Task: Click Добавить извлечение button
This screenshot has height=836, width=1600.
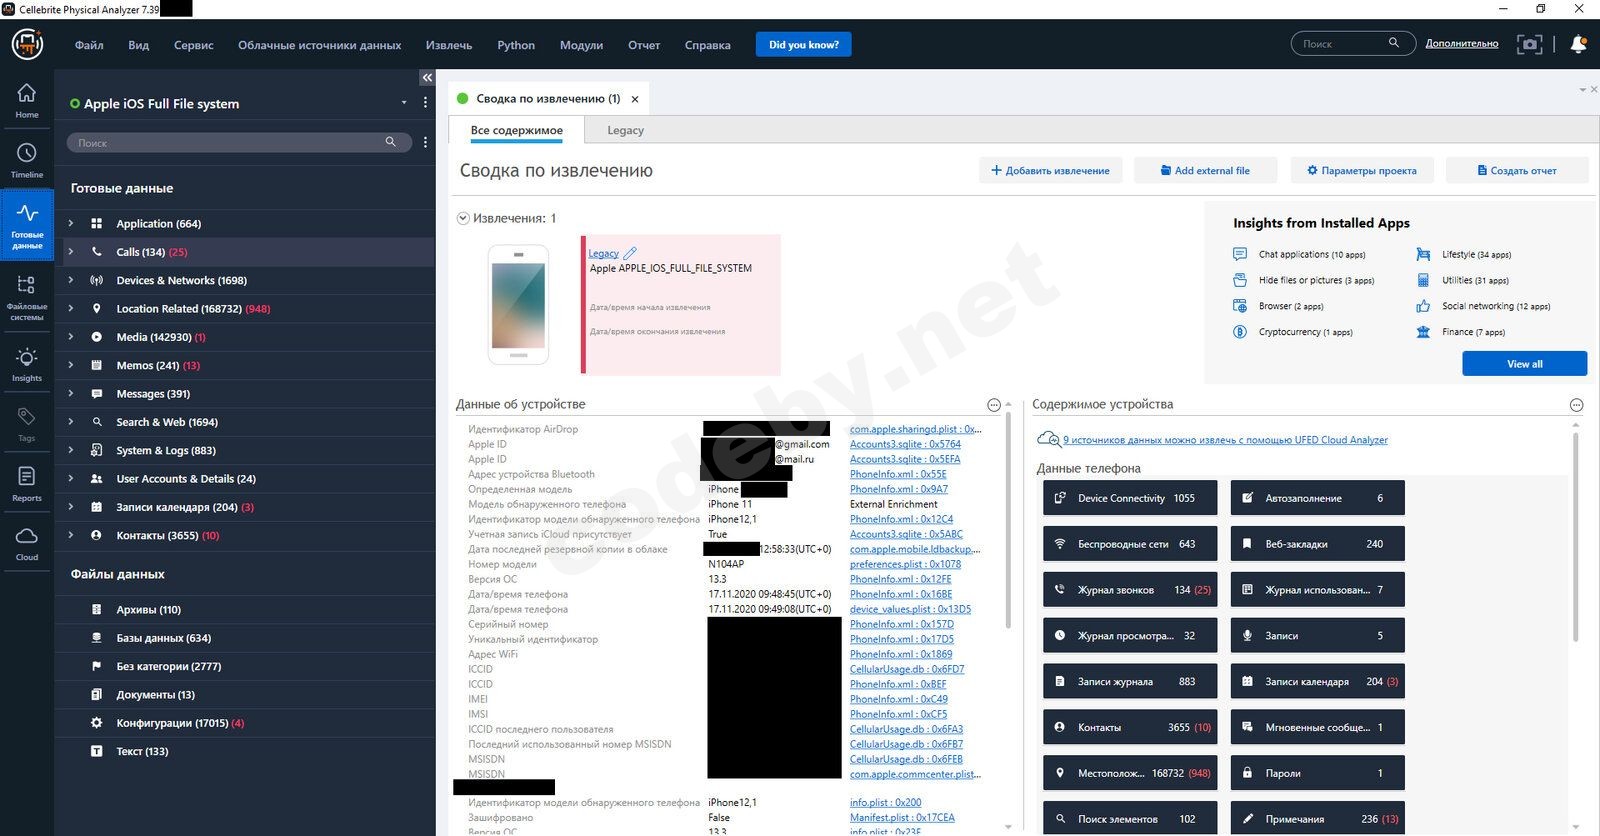Action: click(1050, 170)
